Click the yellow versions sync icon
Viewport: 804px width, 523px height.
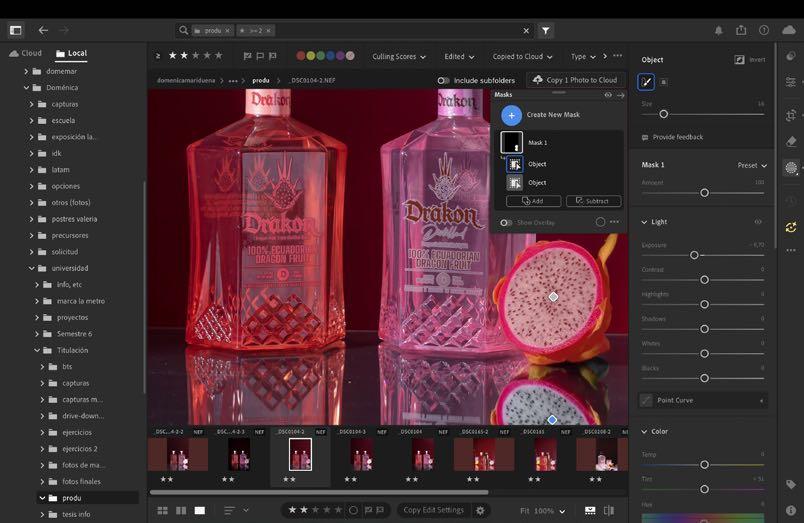[791, 227]
